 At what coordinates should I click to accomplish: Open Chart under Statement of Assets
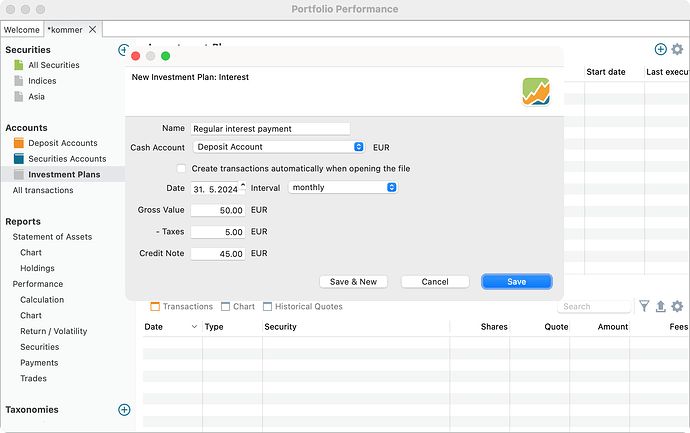[31, 253]
